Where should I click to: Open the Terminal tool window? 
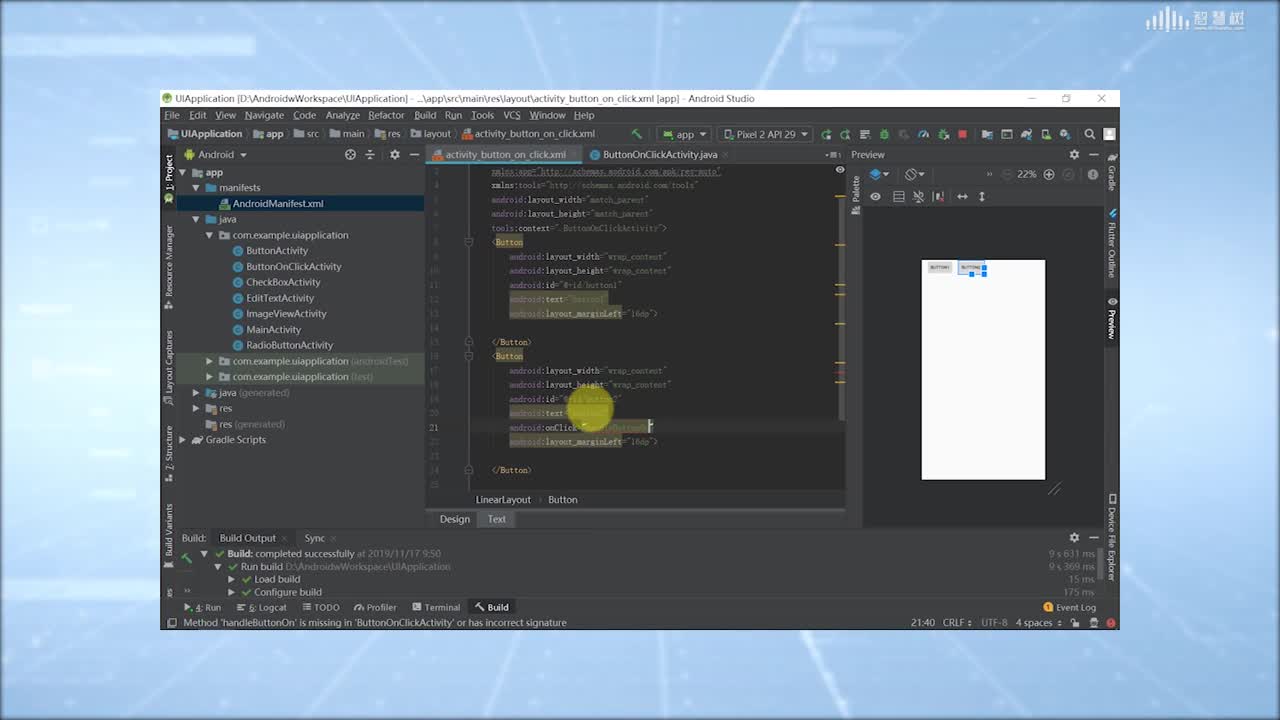[x=435, y=607]
